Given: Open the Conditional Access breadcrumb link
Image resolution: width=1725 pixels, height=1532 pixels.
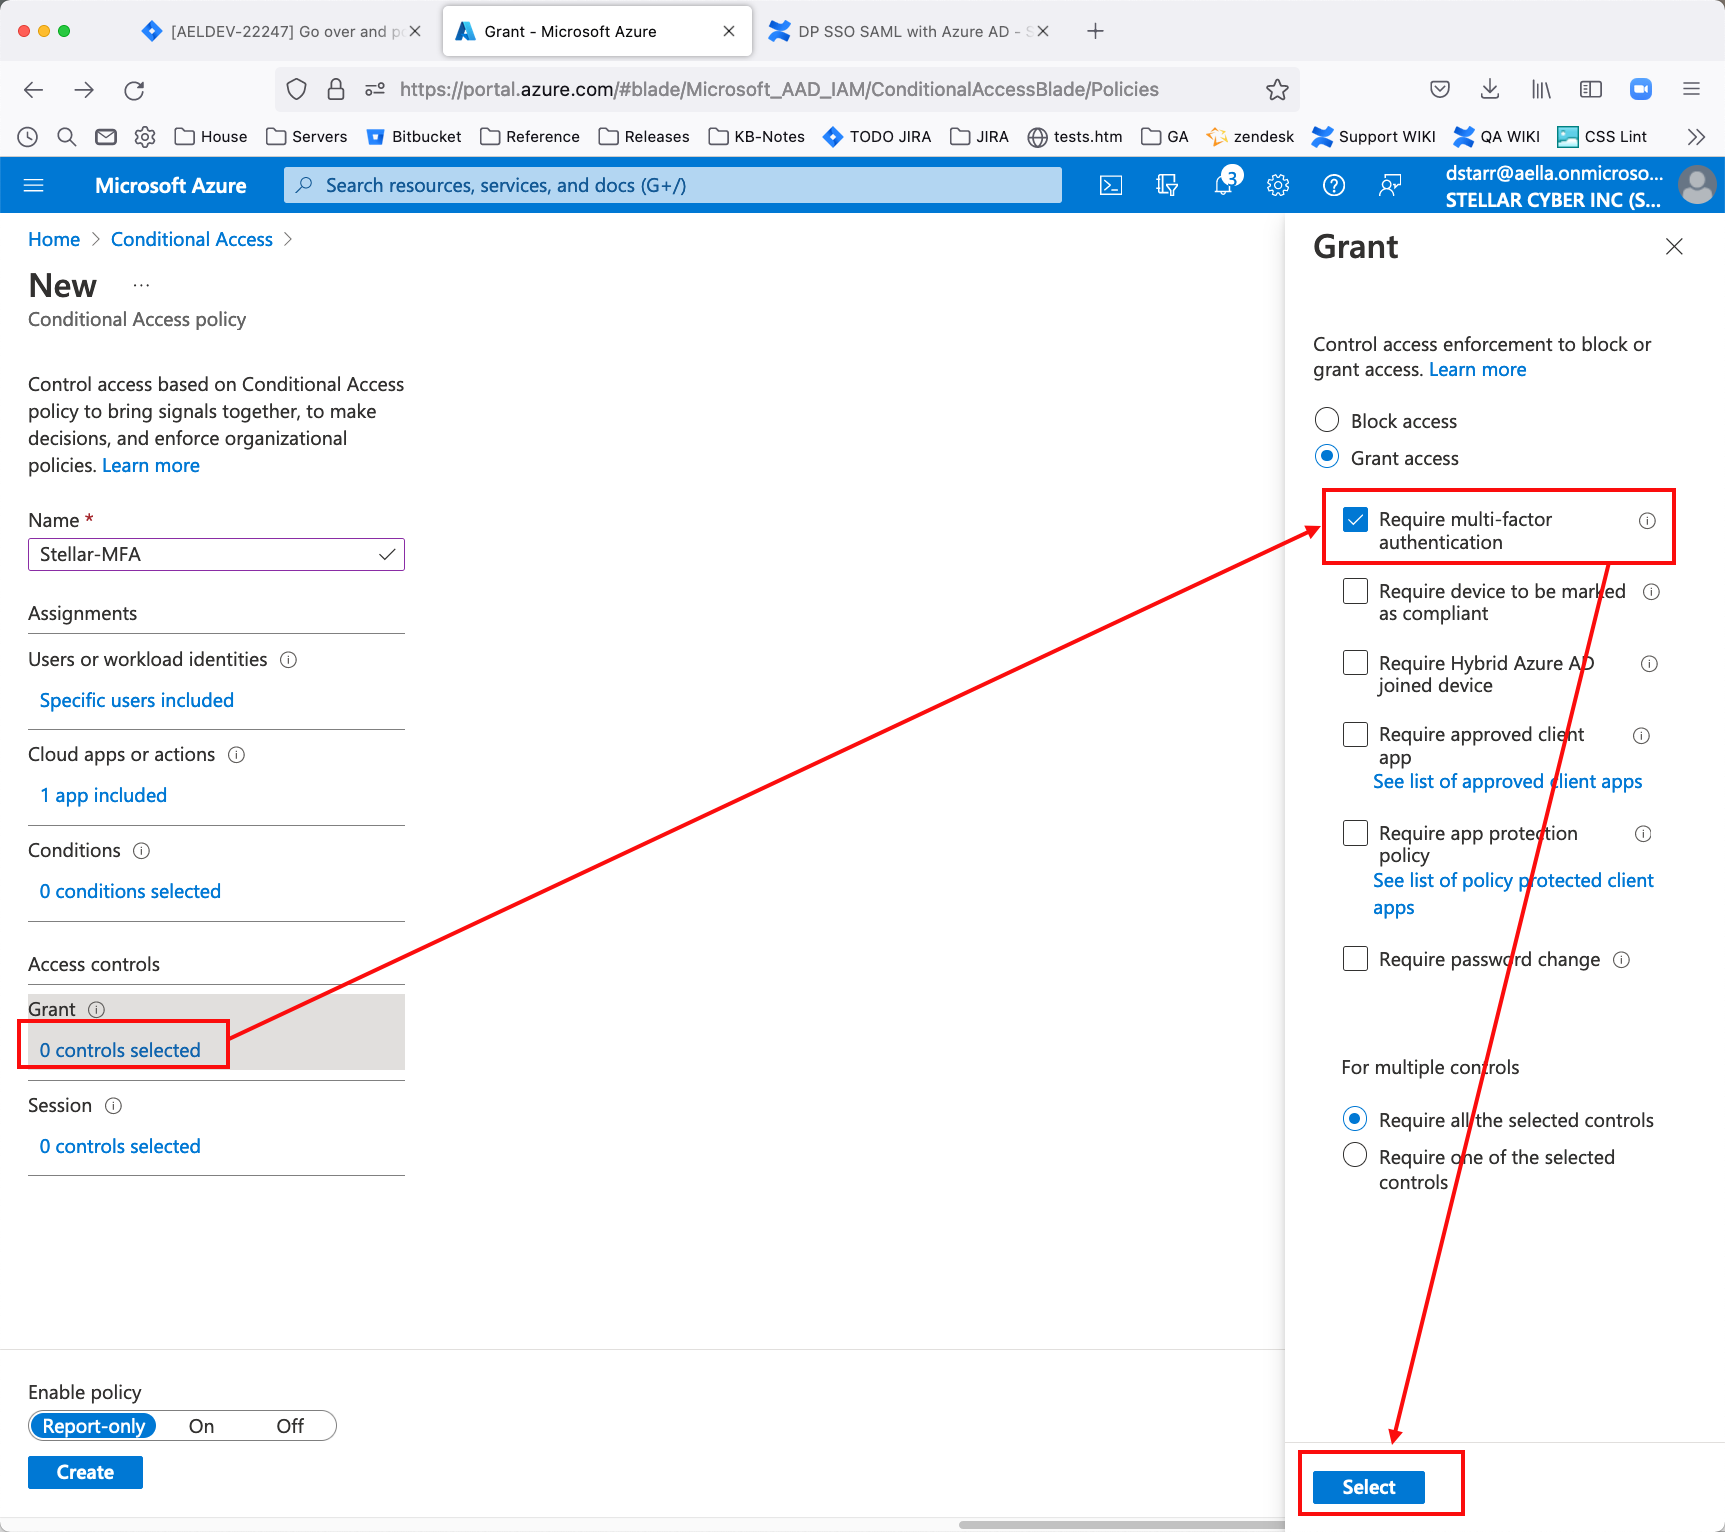Looking at the screenshot, I should click(192, 240).
